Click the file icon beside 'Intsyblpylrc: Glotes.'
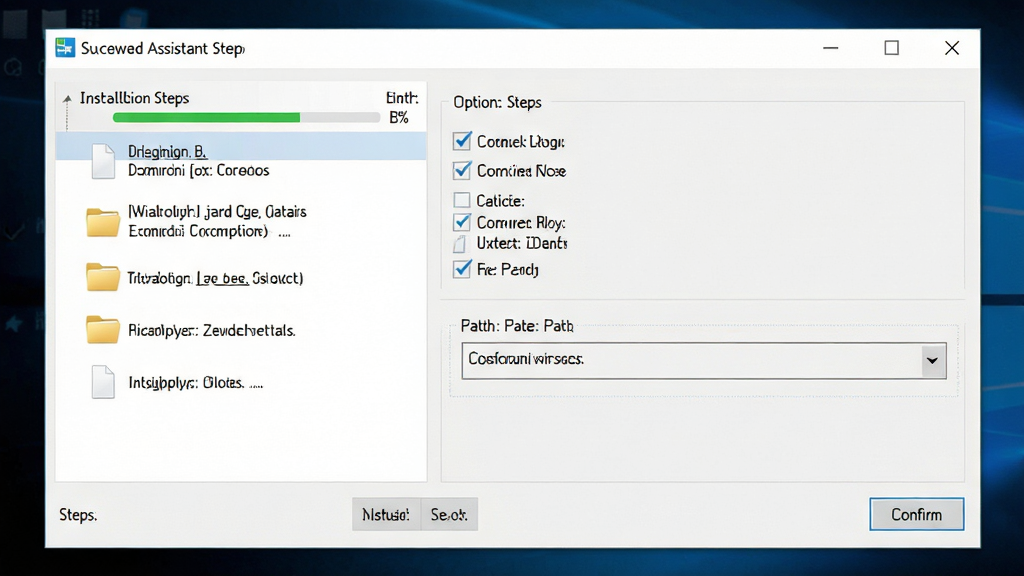 coord(103,381)
